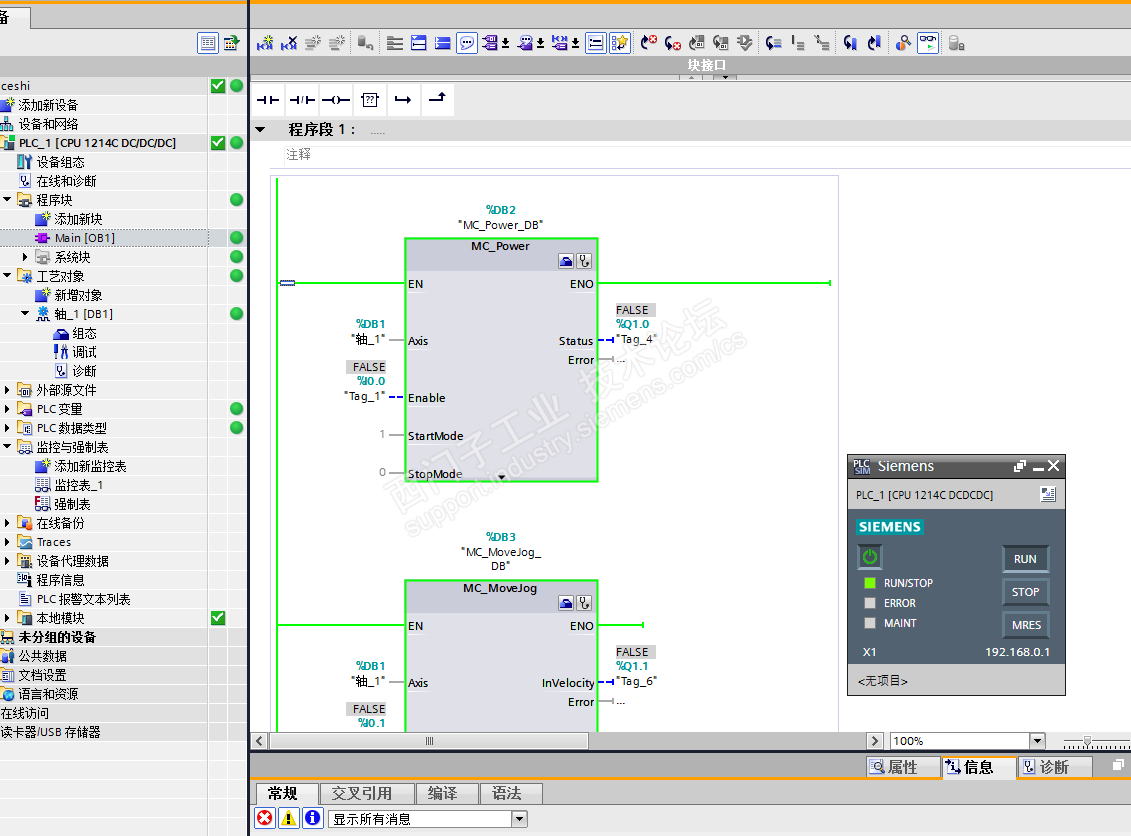This screenshot has height=836, width=1131.
Task: Open the 诊断 tab in inspector
Action: tap(1054, 767)
